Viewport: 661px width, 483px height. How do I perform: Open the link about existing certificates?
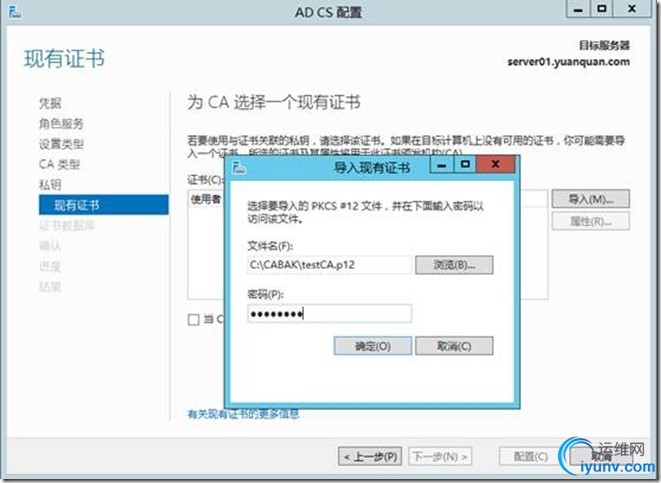click(243, 414)
